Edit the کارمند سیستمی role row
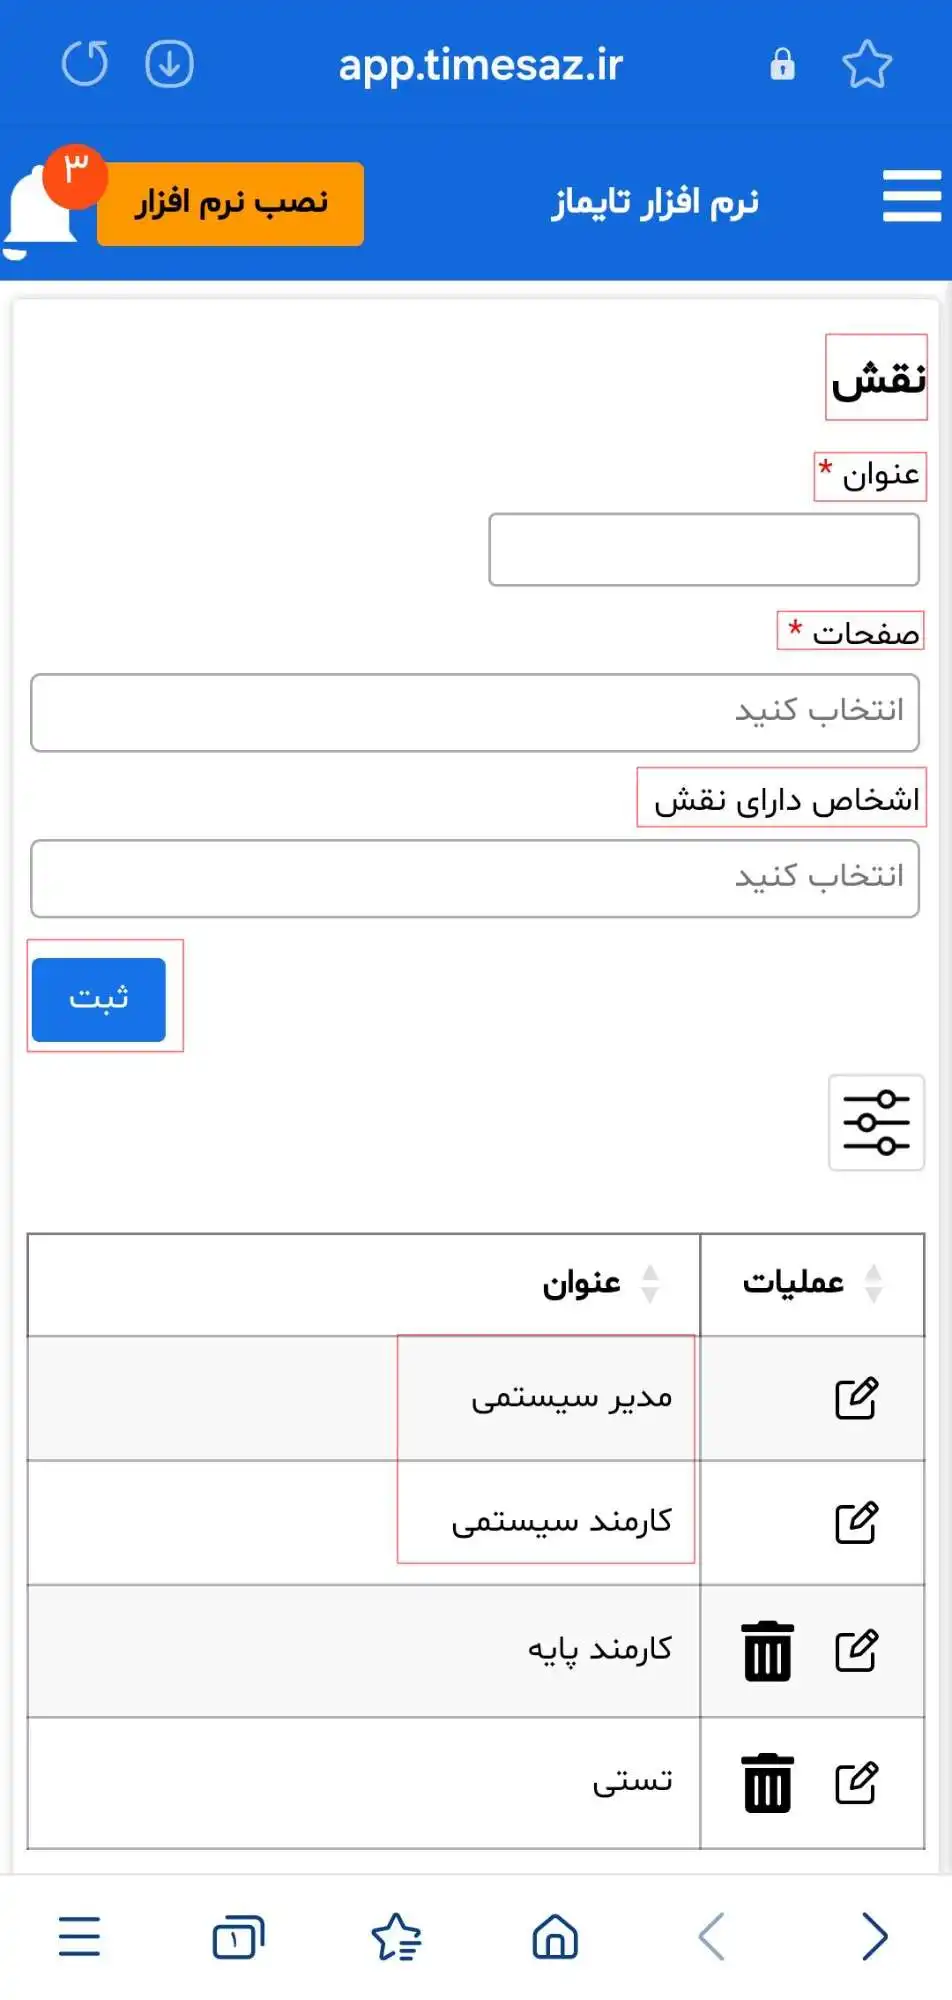Image resolution: width=952 pixels, height=2000 pixels. 856,1522
